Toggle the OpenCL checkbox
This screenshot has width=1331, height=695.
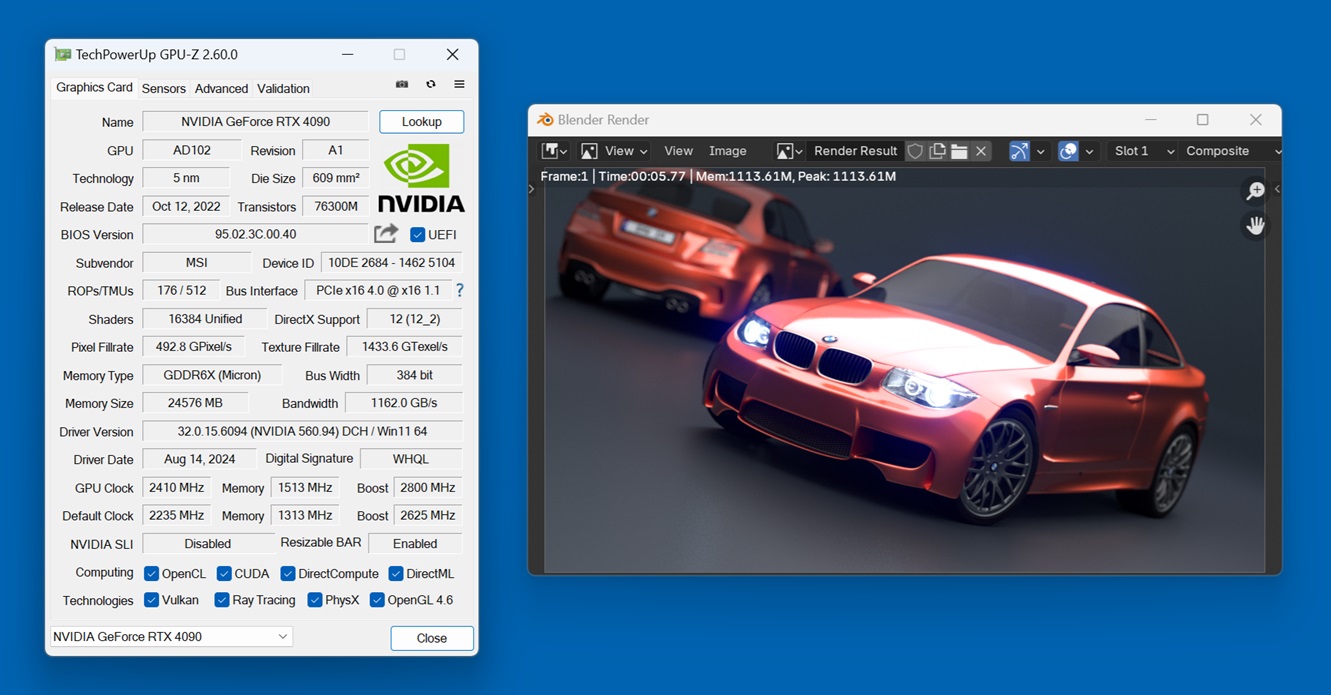[x=151, y=574]
